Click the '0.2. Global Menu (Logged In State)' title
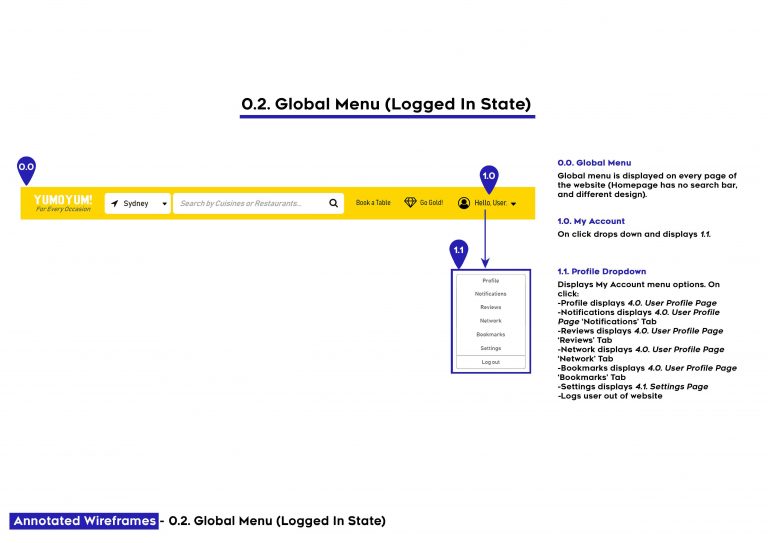768x543 pixels. (x=386, y=104)
